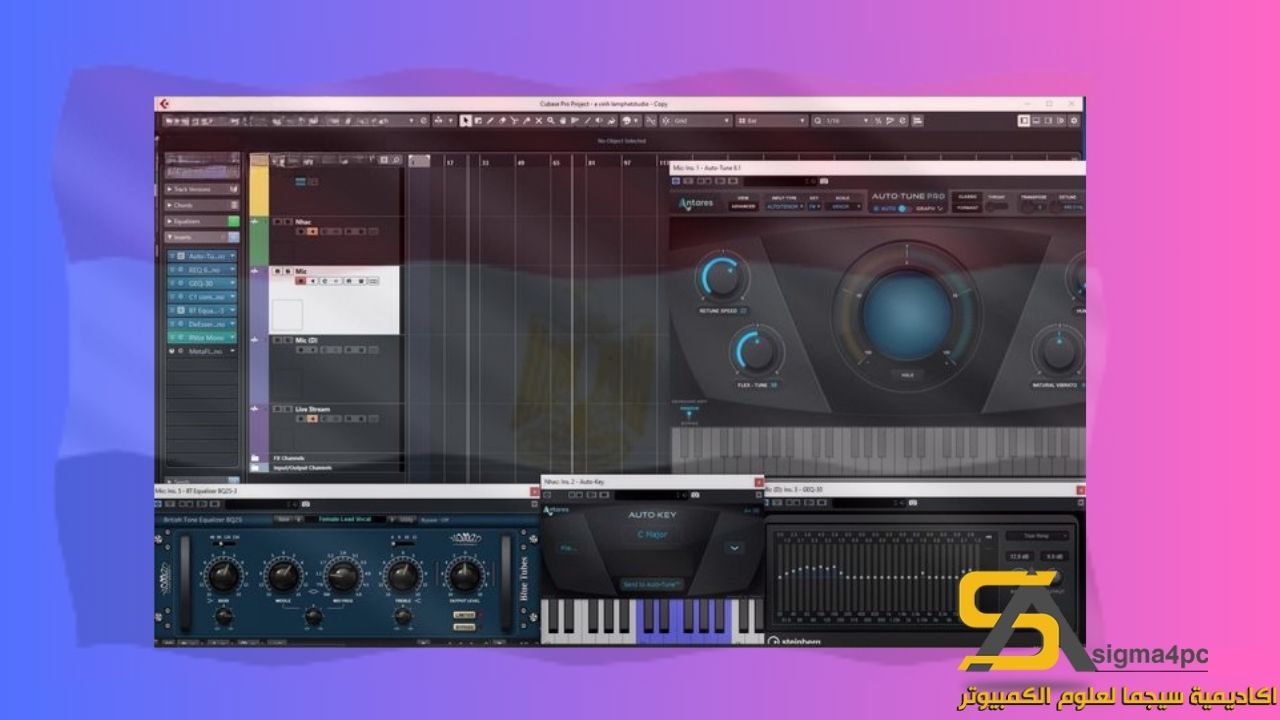Screen dimensions: 1280x720
Task: Toggle monitor on the Nhac track
Action: tap(313, 231)
